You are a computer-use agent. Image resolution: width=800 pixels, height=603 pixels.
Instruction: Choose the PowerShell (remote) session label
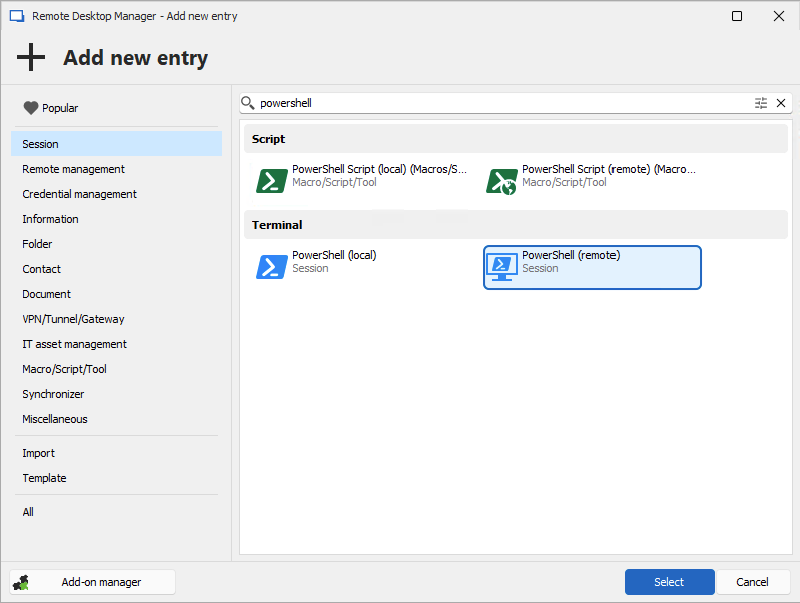click(571, 255)
